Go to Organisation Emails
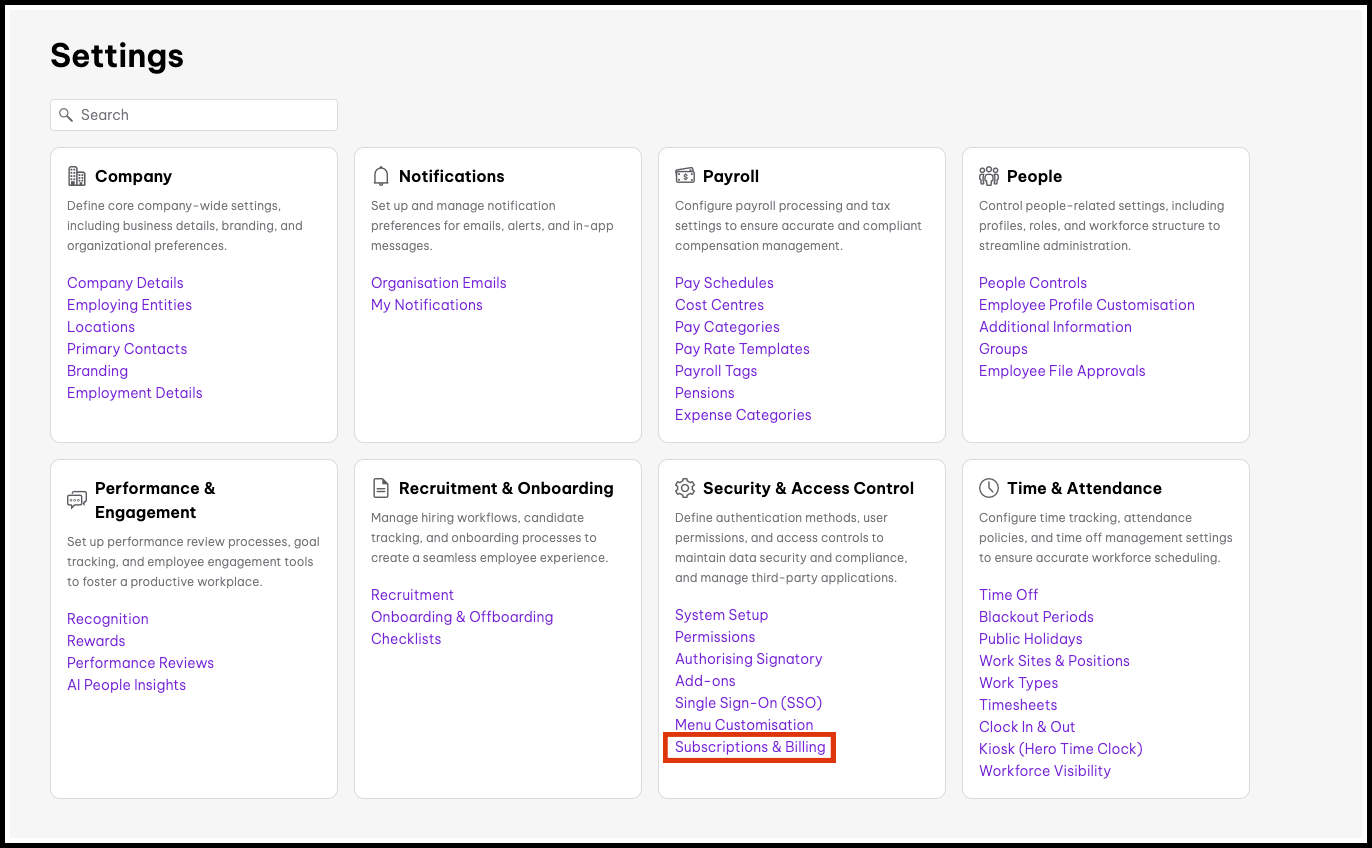This screenshot has width=1372, height=848. (438, 283)
